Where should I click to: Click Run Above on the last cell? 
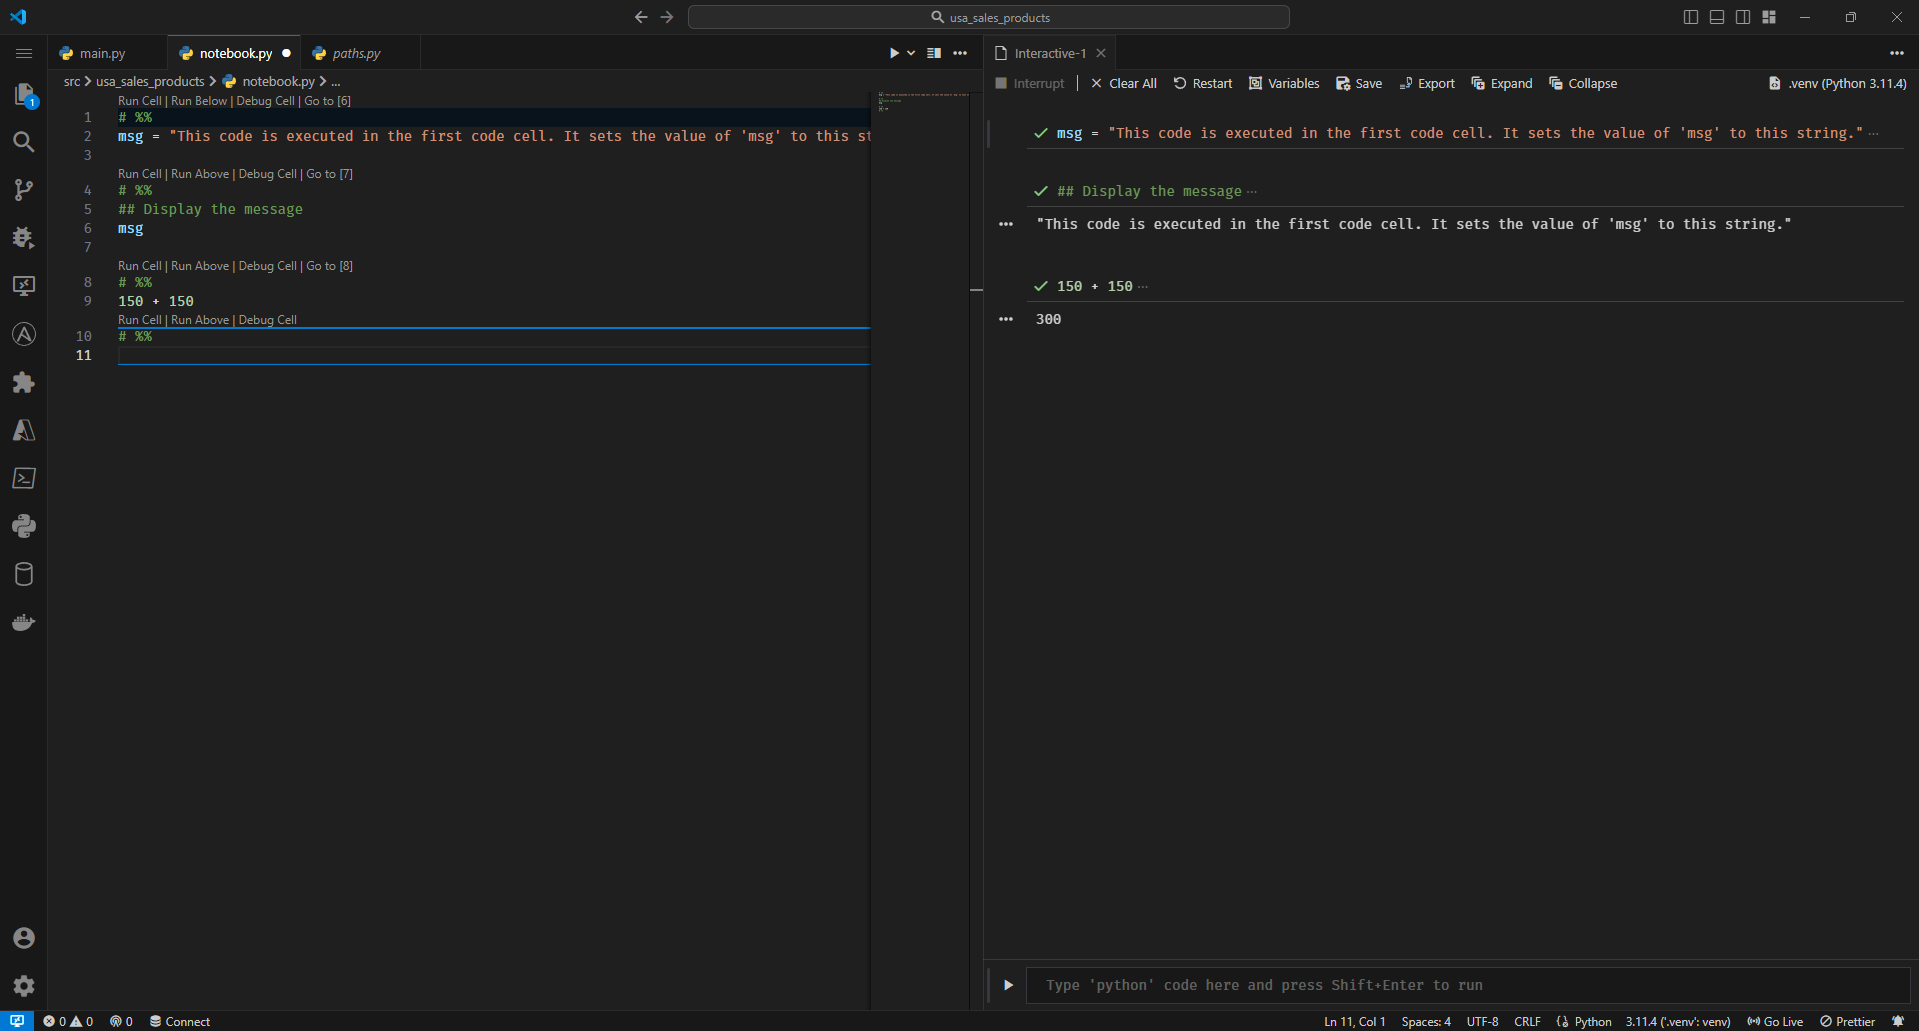(200, 320)
